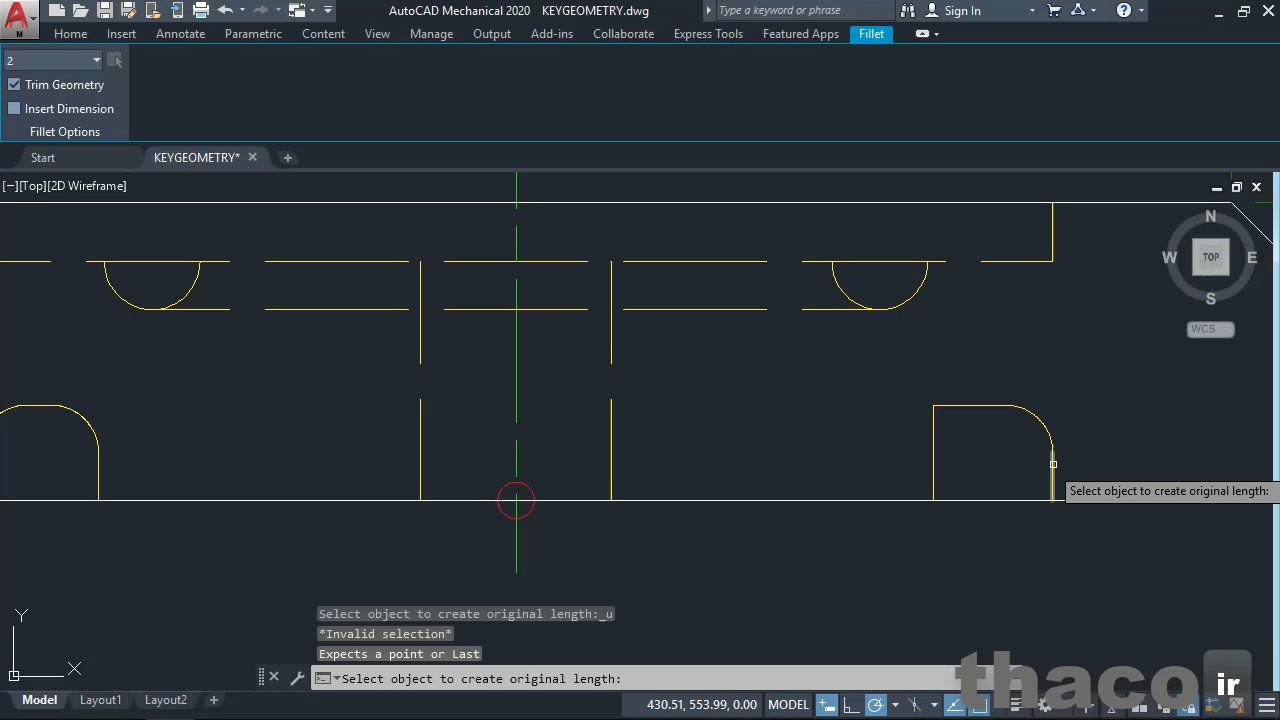Click the Autodesk A360 triangle icon
Viewport: 1280px width, 720px height.
[1078, 11]
